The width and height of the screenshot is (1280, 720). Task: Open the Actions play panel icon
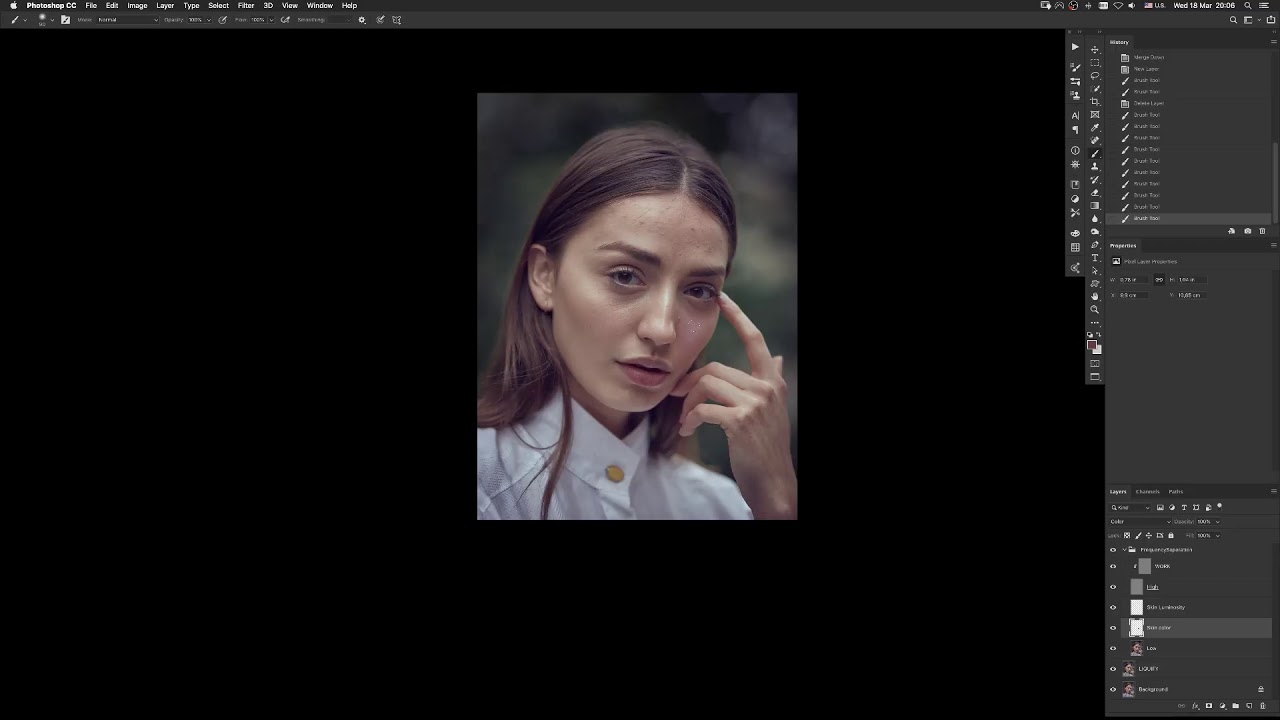pos(1075,47)
